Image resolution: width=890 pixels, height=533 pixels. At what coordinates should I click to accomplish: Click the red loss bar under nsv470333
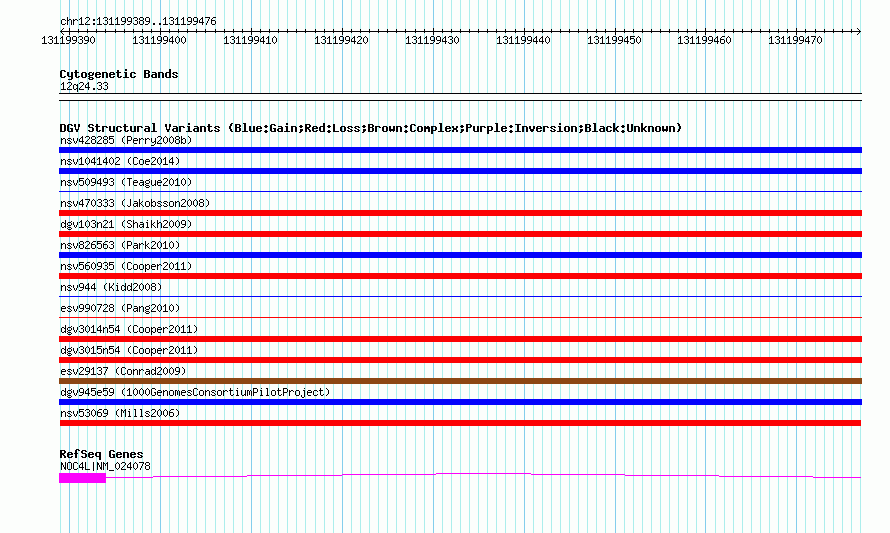pyautogui.click(x=460, y=213)
